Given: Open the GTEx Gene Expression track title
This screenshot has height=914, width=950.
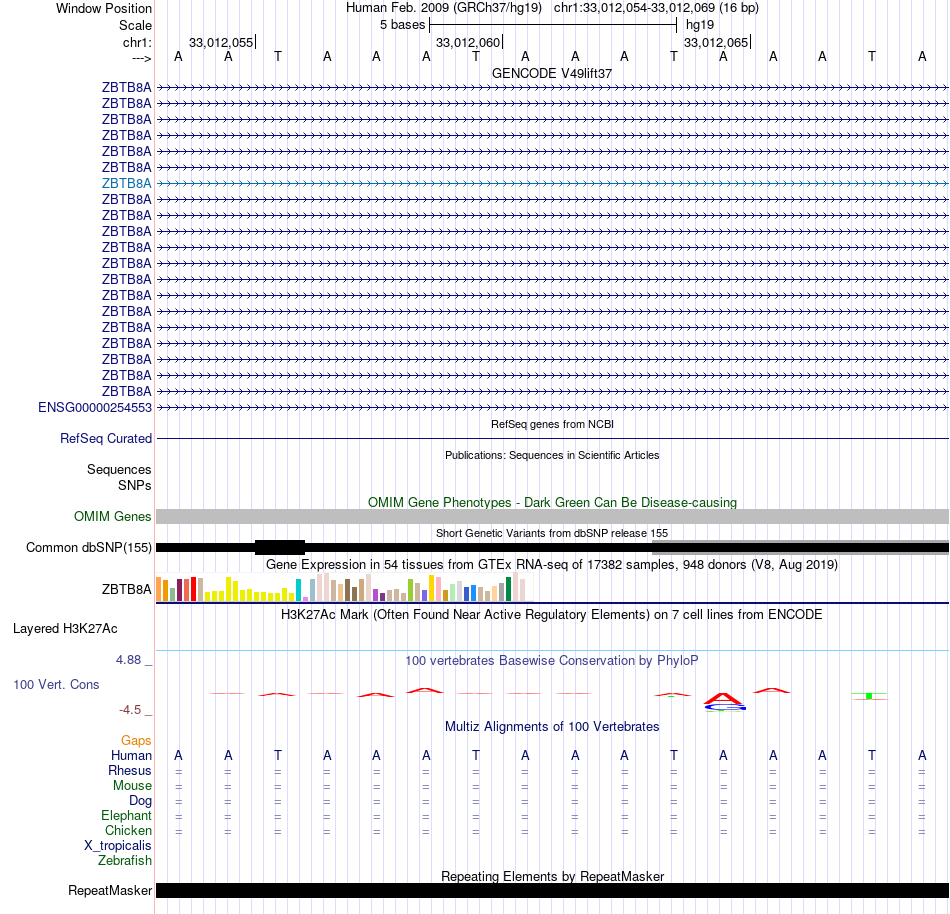Looking at the screenshot, I should (552, 565).
